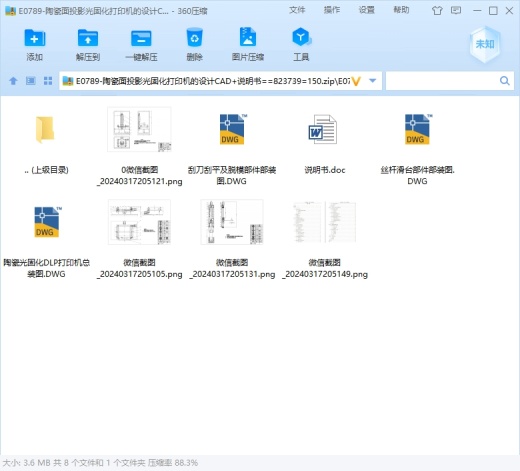The height and width of the screenshot is (471, 520).
Task: Open the 工具 (Tools) icon
Action: tap(301, 37)
